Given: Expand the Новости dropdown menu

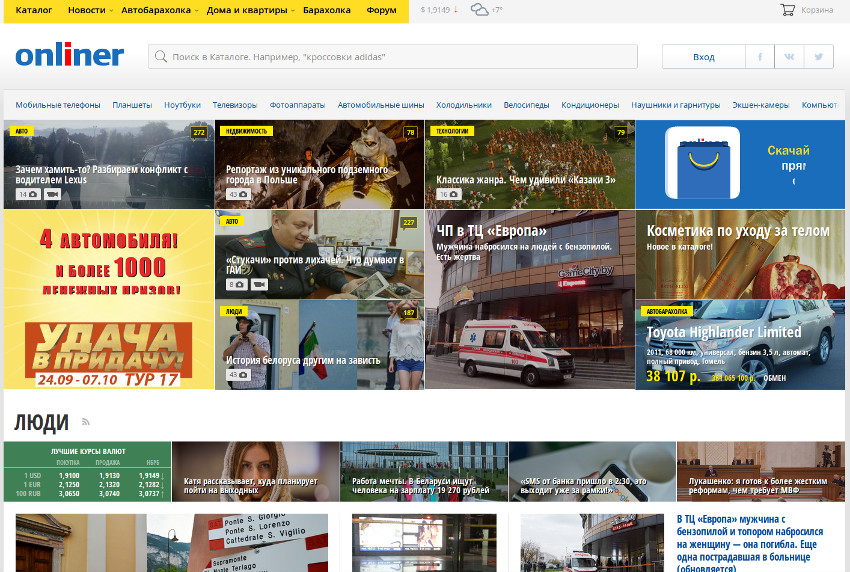Looking at the screenshot, I should (x=90, y=10).
